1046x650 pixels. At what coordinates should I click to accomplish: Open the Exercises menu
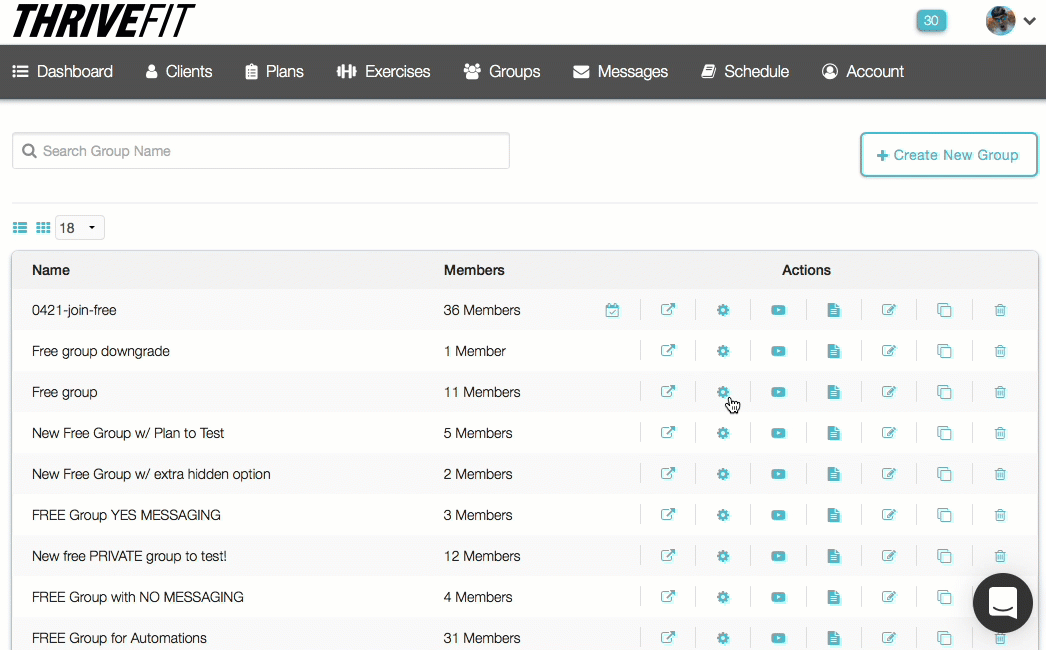click(x=384, y=72)
